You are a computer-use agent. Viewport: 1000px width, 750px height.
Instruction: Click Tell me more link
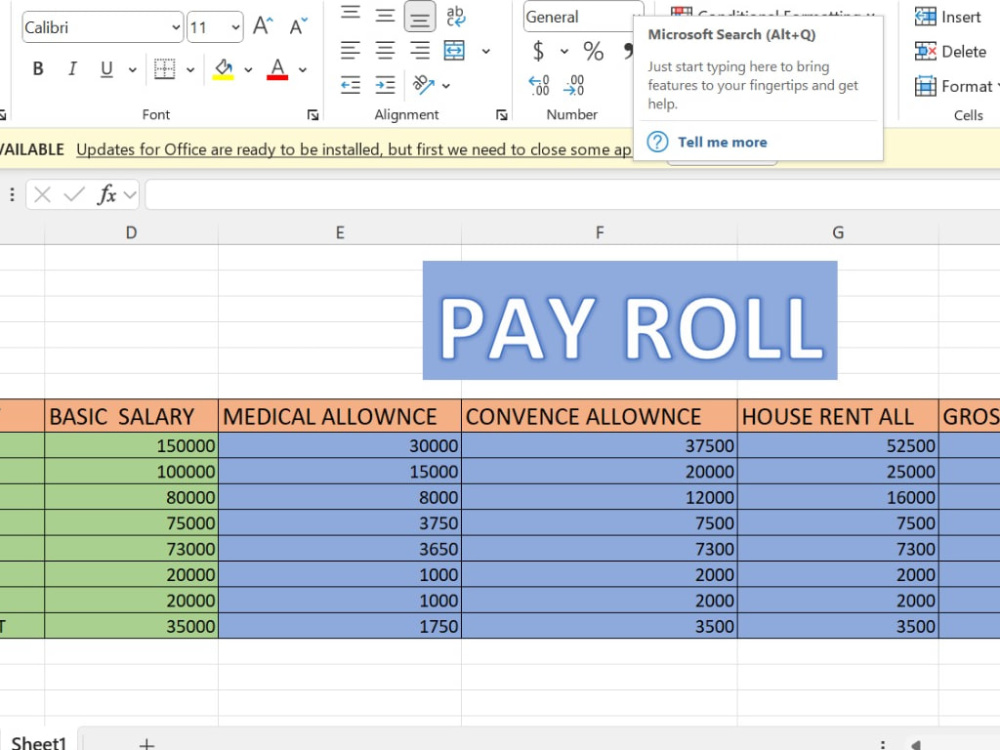(x=722, y=142)
